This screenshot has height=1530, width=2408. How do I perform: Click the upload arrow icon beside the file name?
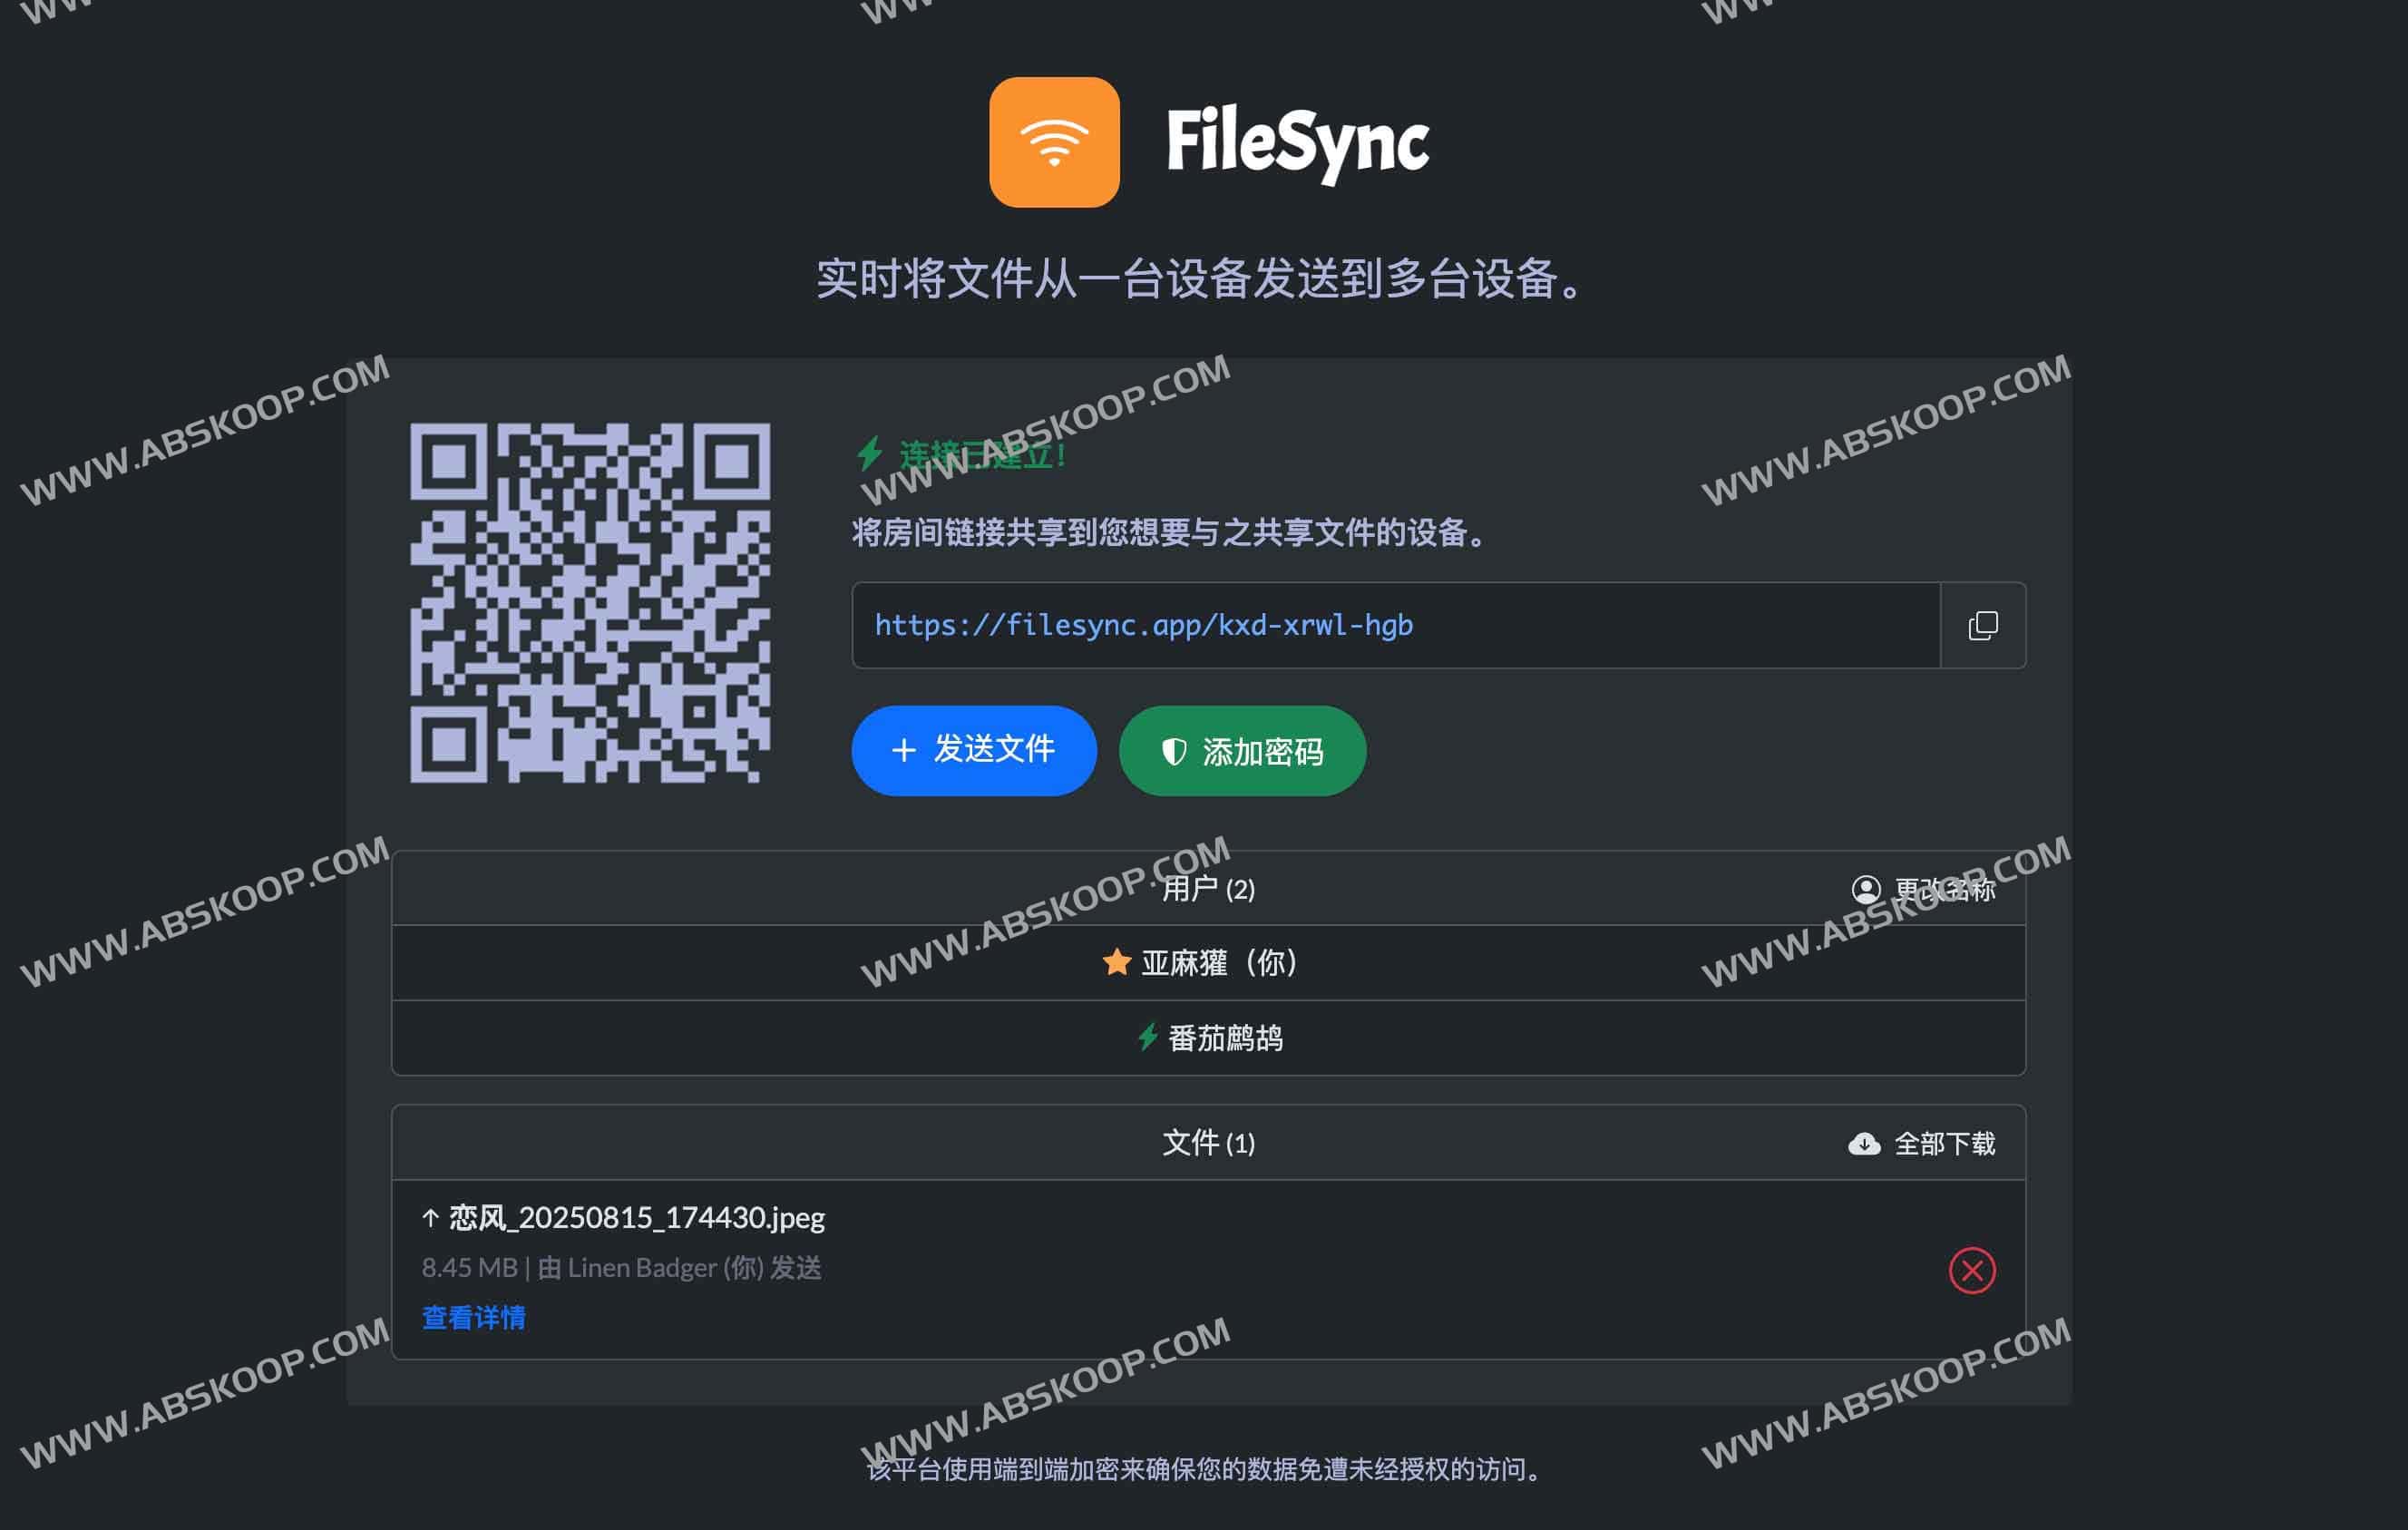coord(430,1217)
